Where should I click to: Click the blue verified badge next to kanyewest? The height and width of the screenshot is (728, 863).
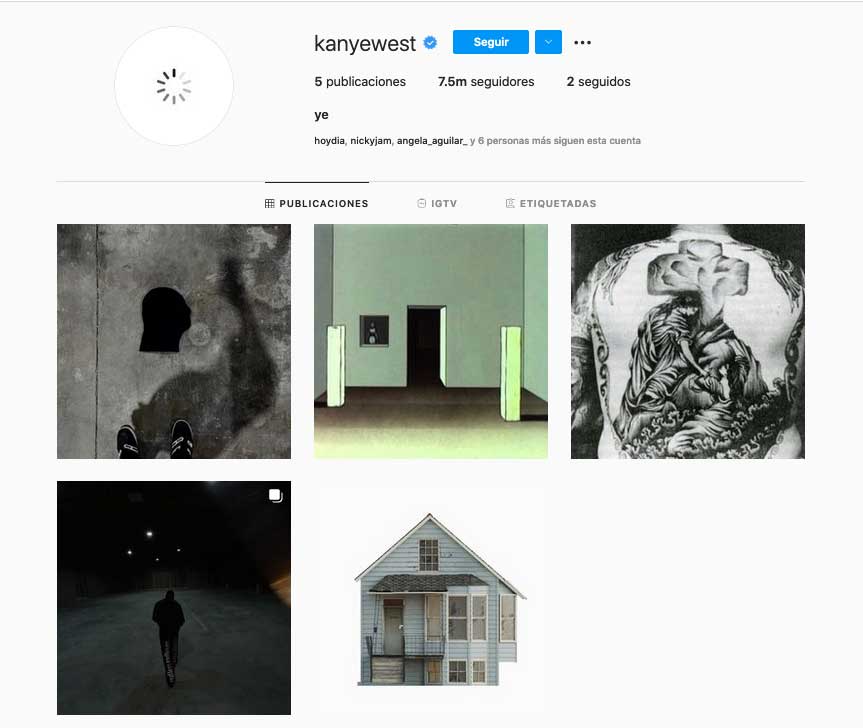click(430, 42)
